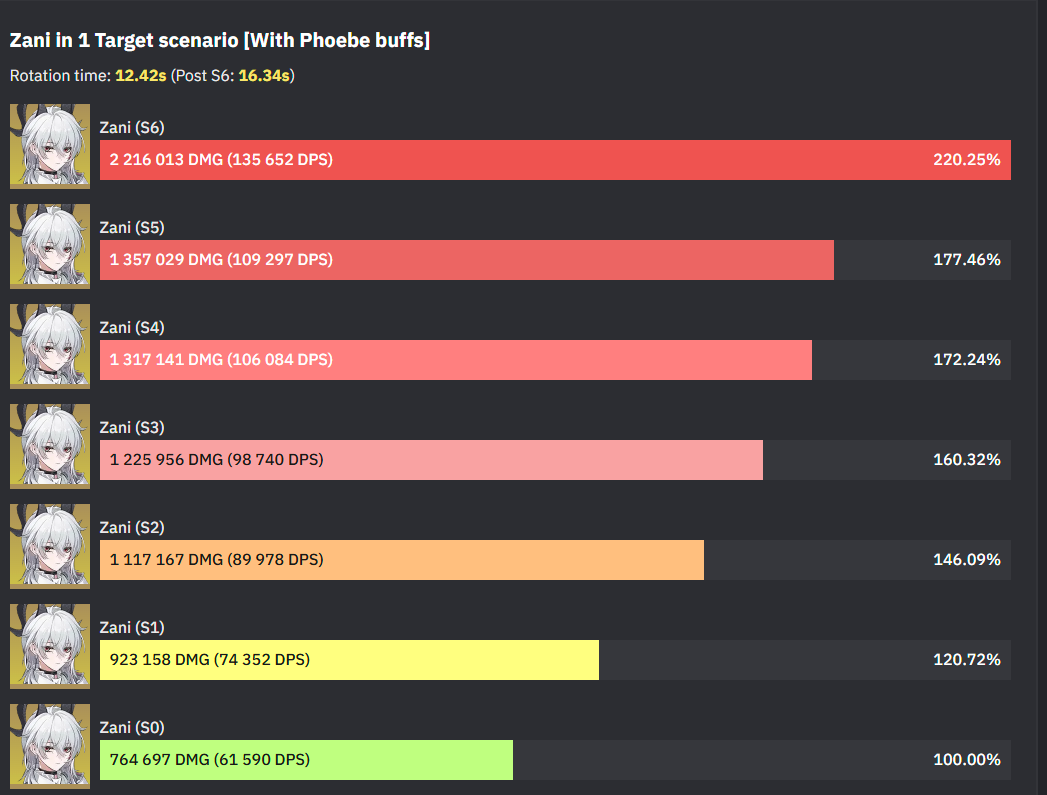The image size is (1047, 795).
Task: Click the 220.25% percentage value
Action: point(967,160)
